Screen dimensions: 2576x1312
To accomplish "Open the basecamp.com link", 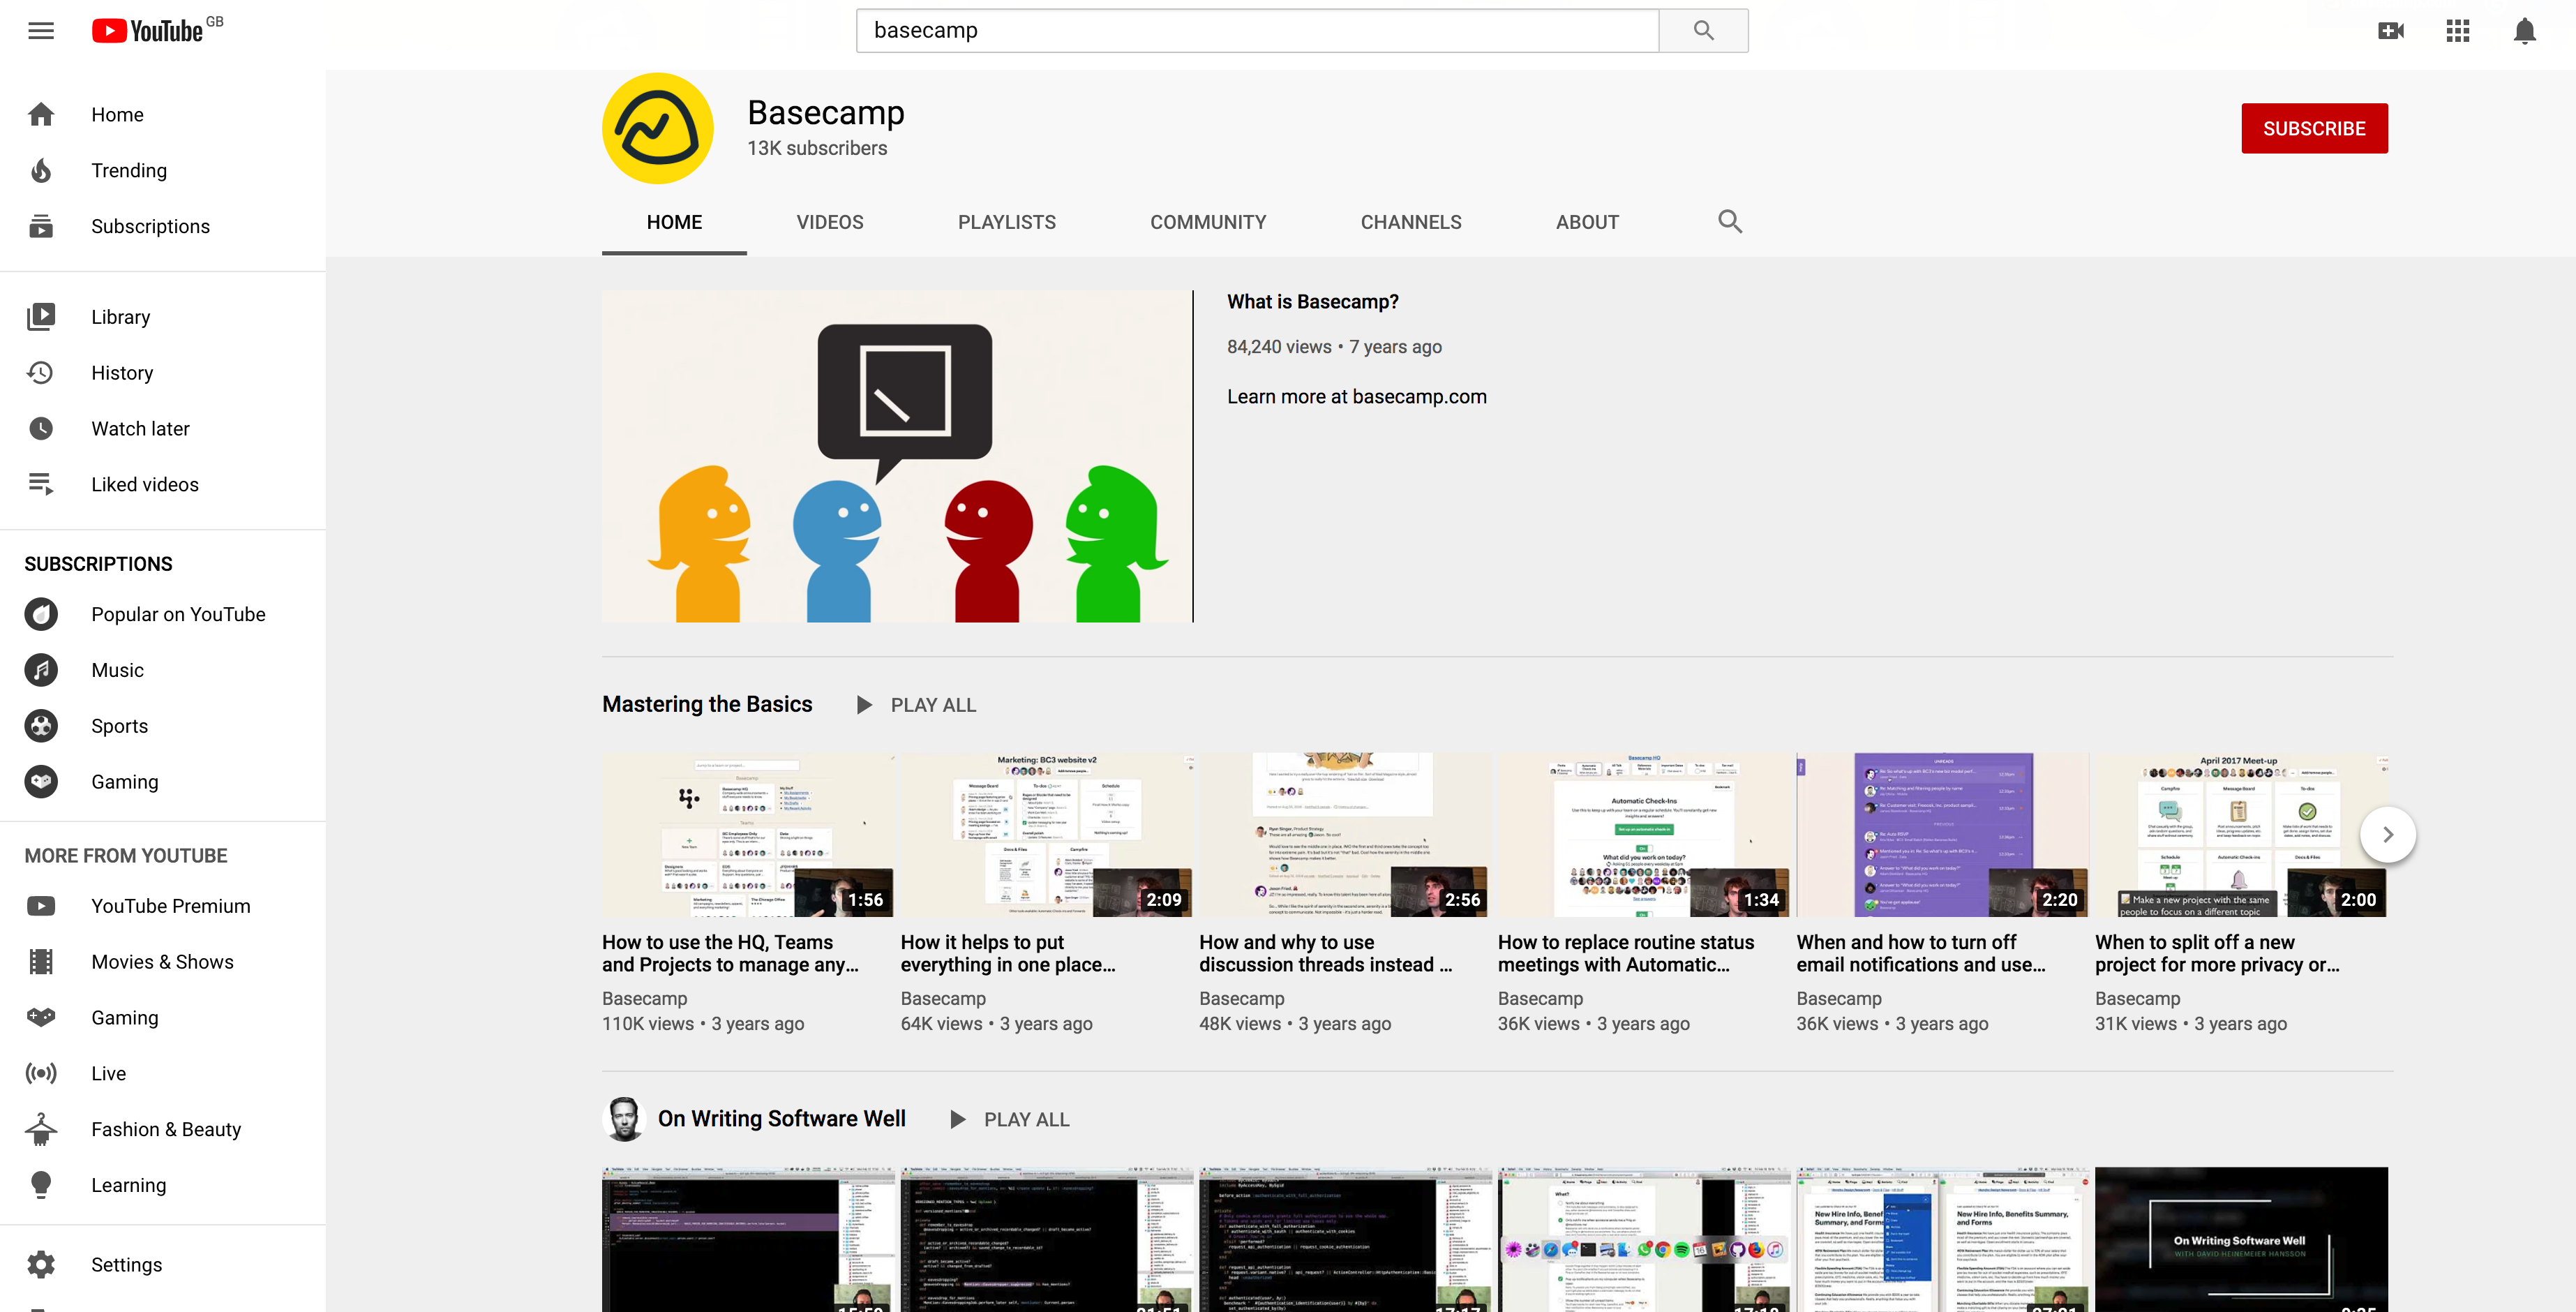I will click(x=1419, y=396).
